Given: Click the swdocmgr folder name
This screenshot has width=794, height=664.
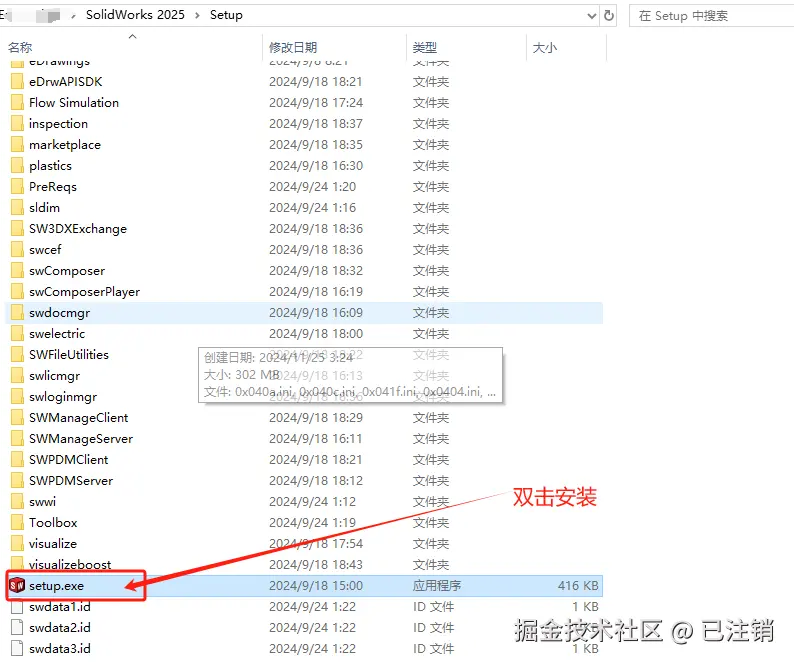Looking at the screenshot, I should (59, 313).
